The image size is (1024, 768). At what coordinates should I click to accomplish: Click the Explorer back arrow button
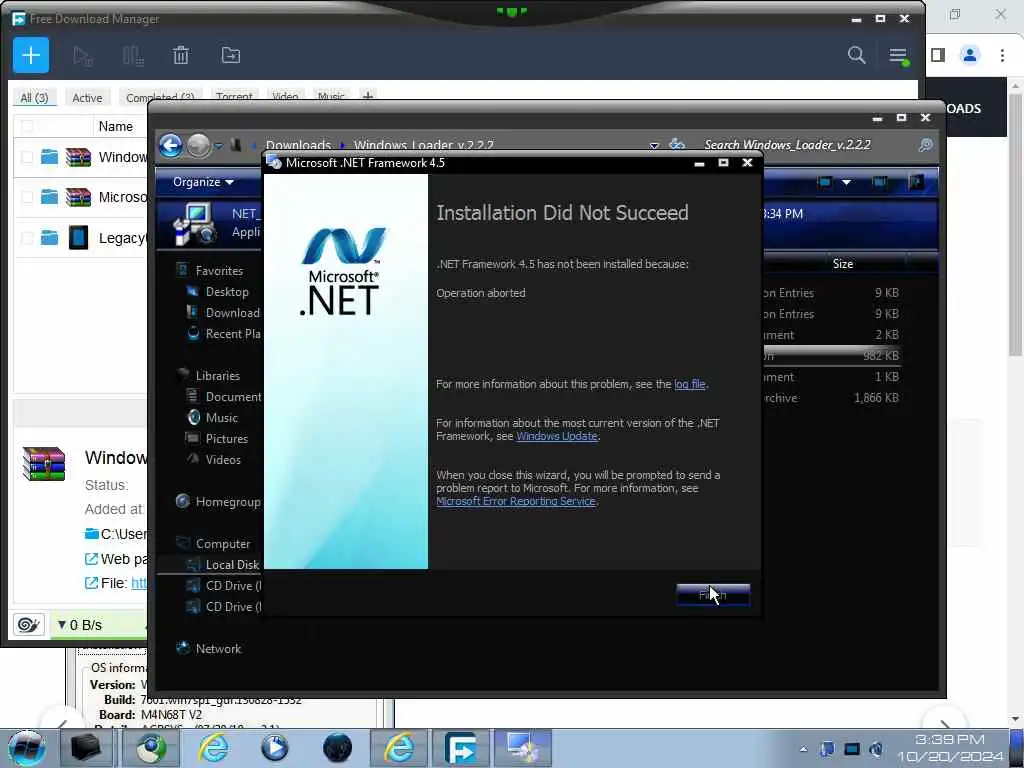pyautogui.click(x=171, y=145)
